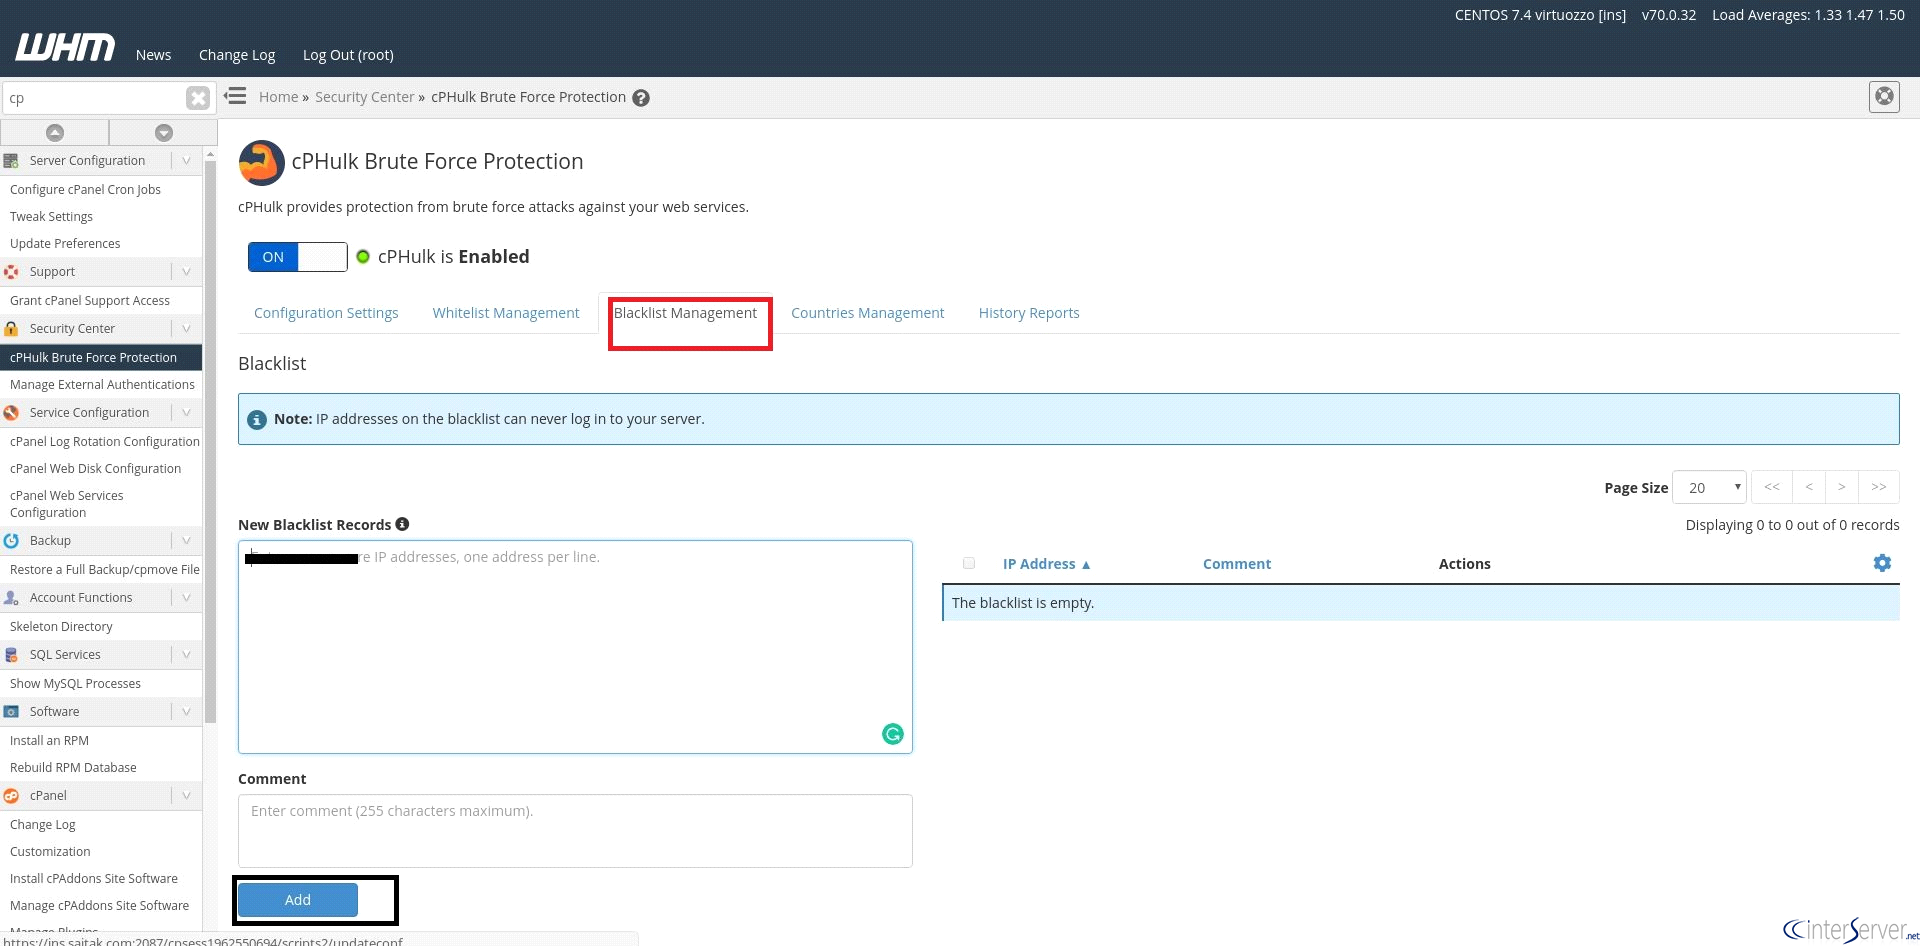Switch to Whitelist Management tab

pos(506,313)
